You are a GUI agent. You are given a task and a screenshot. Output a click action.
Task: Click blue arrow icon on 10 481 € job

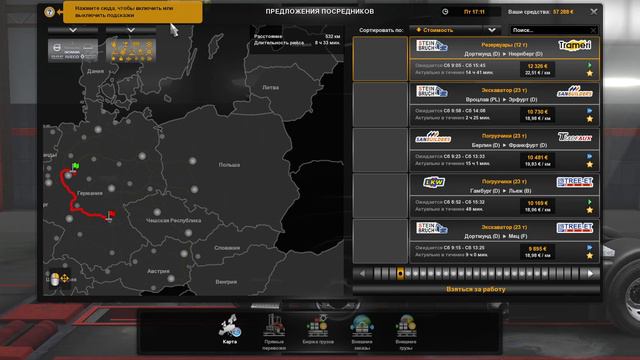(589, 156)
